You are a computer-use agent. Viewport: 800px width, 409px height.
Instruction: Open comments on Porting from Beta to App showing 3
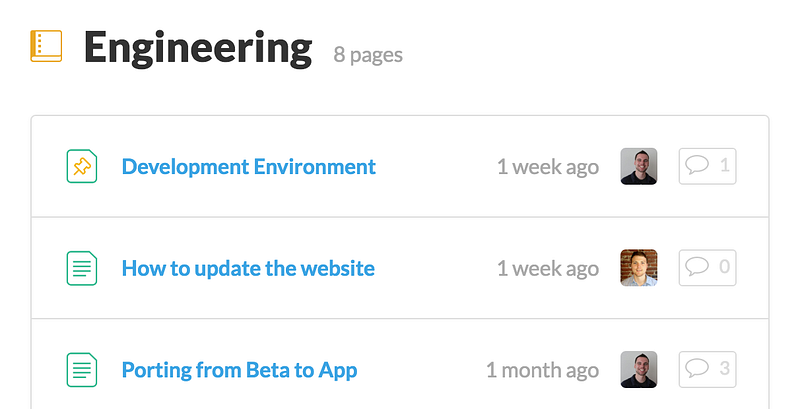707,369
